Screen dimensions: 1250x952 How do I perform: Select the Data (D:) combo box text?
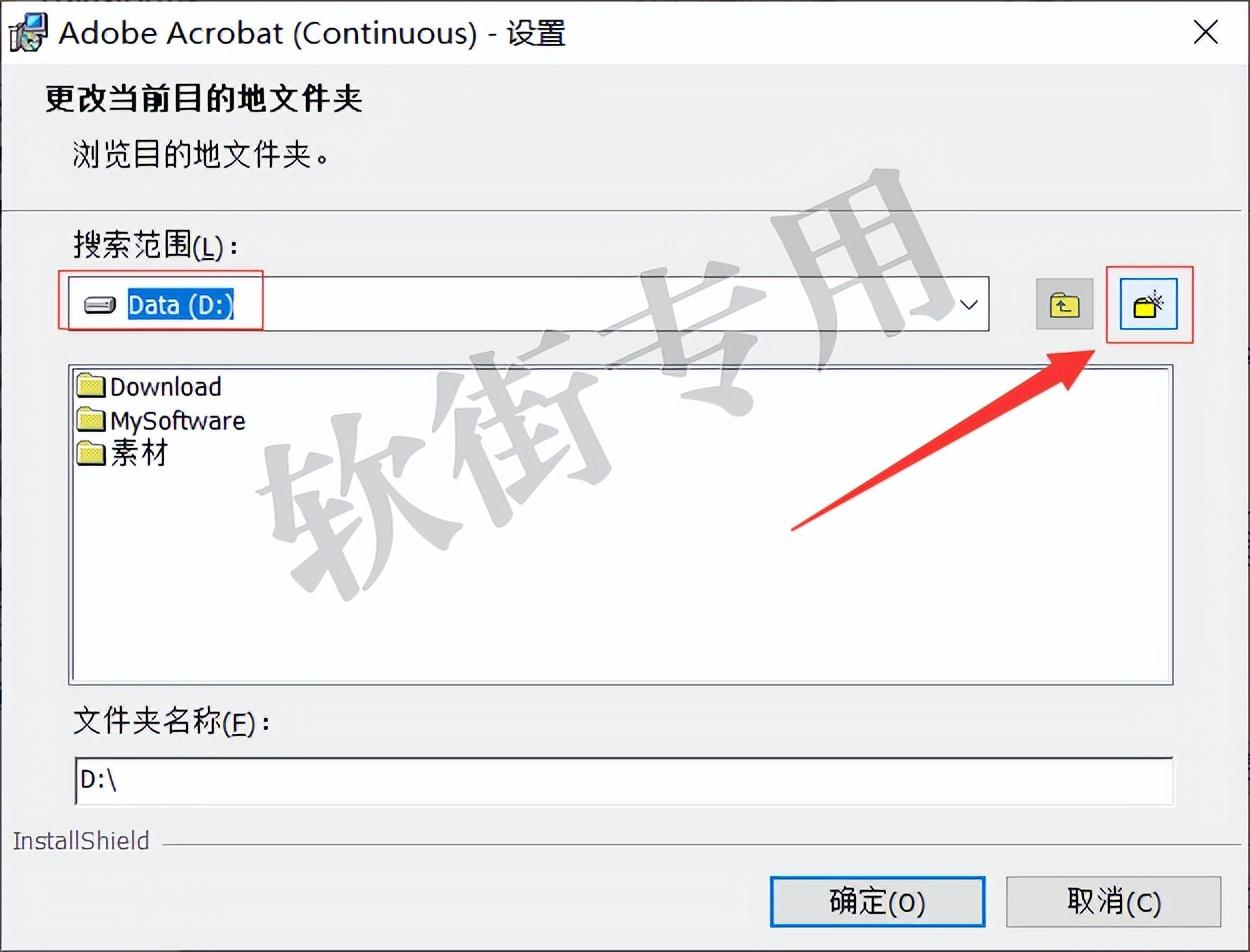coord(180,305)
